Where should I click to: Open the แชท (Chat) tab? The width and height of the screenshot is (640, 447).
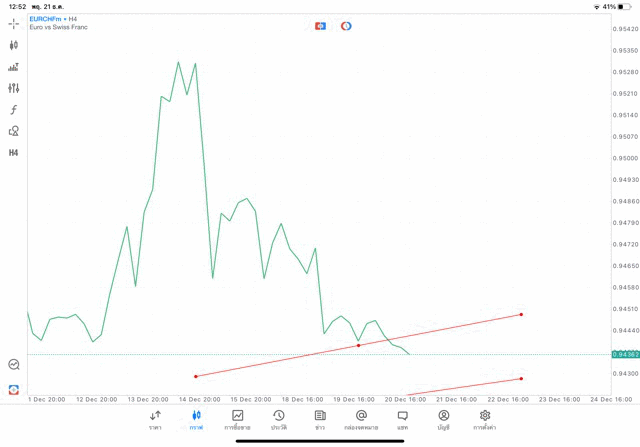point(402,419)
